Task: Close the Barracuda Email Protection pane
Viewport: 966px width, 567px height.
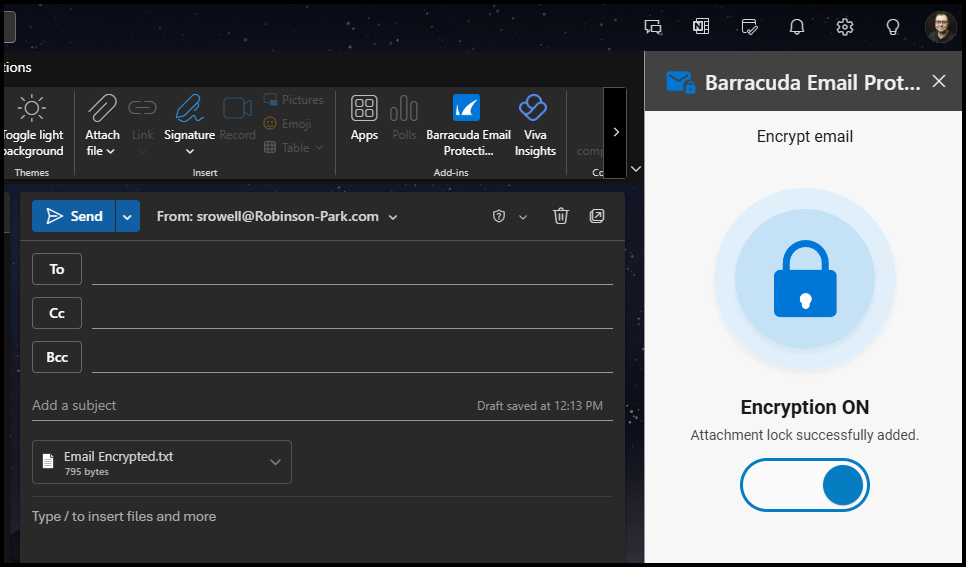Action: (x=939, y=81)
